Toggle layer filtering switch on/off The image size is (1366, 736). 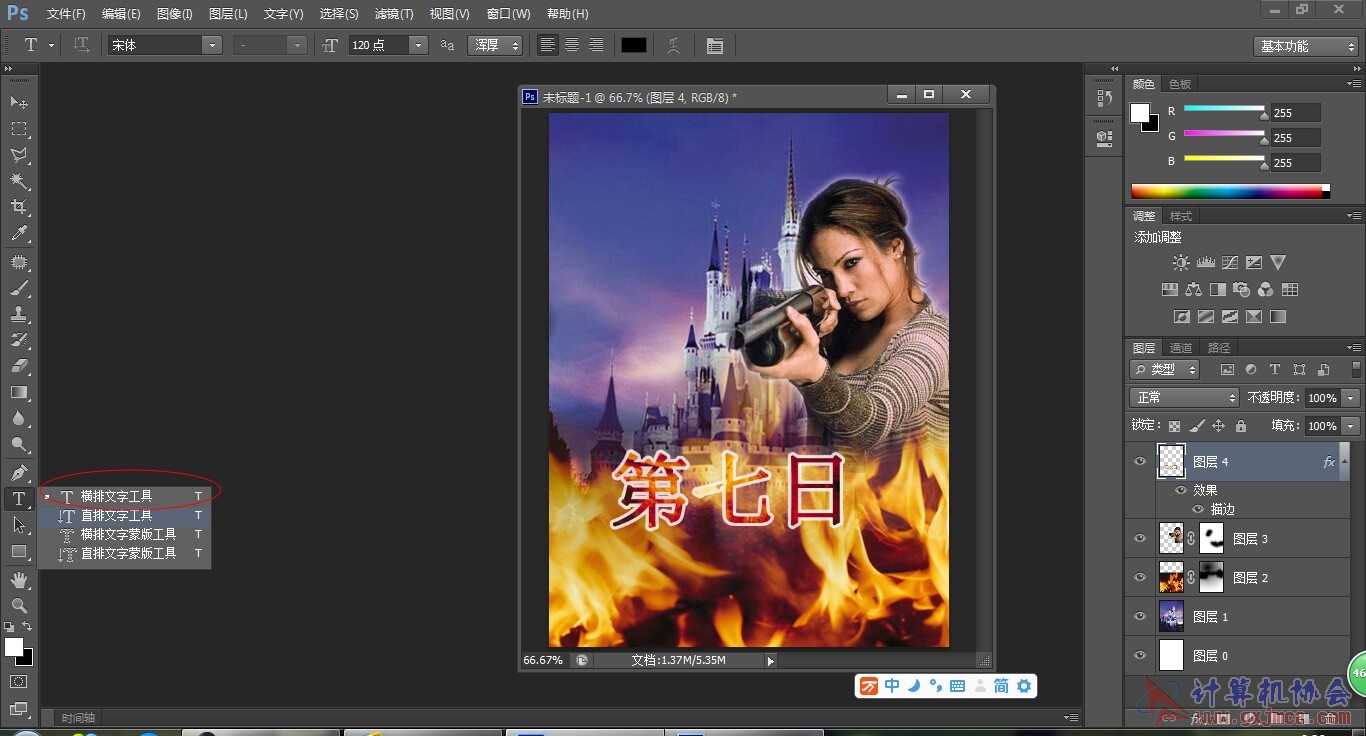1356,370
